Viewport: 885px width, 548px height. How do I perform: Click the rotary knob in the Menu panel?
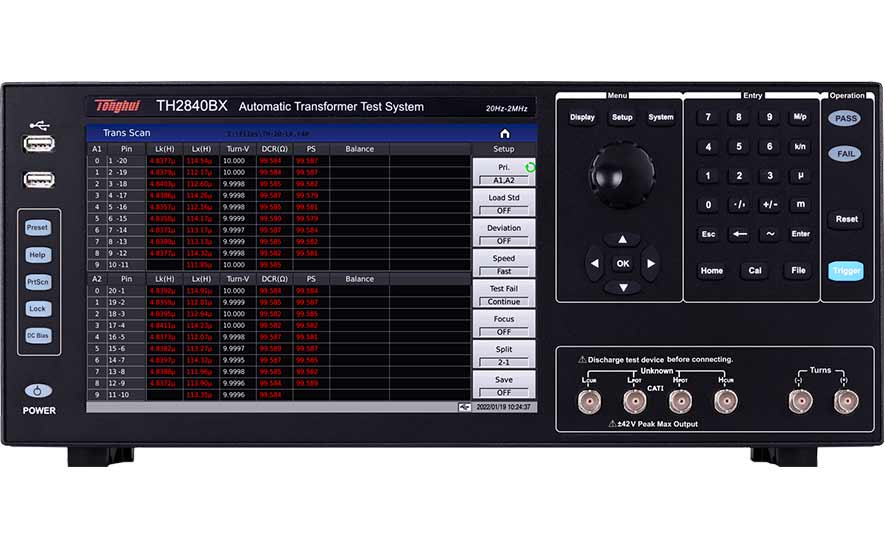[x=622, y=174]
